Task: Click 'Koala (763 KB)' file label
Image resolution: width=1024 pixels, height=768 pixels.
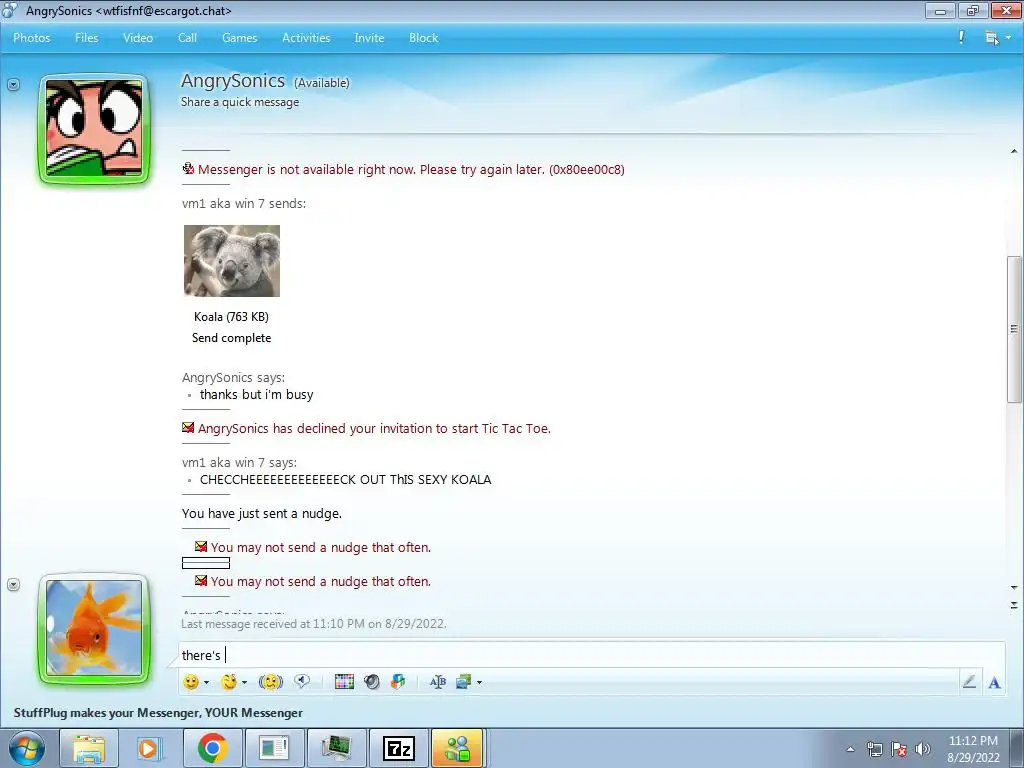Action: tap(231, 317)
